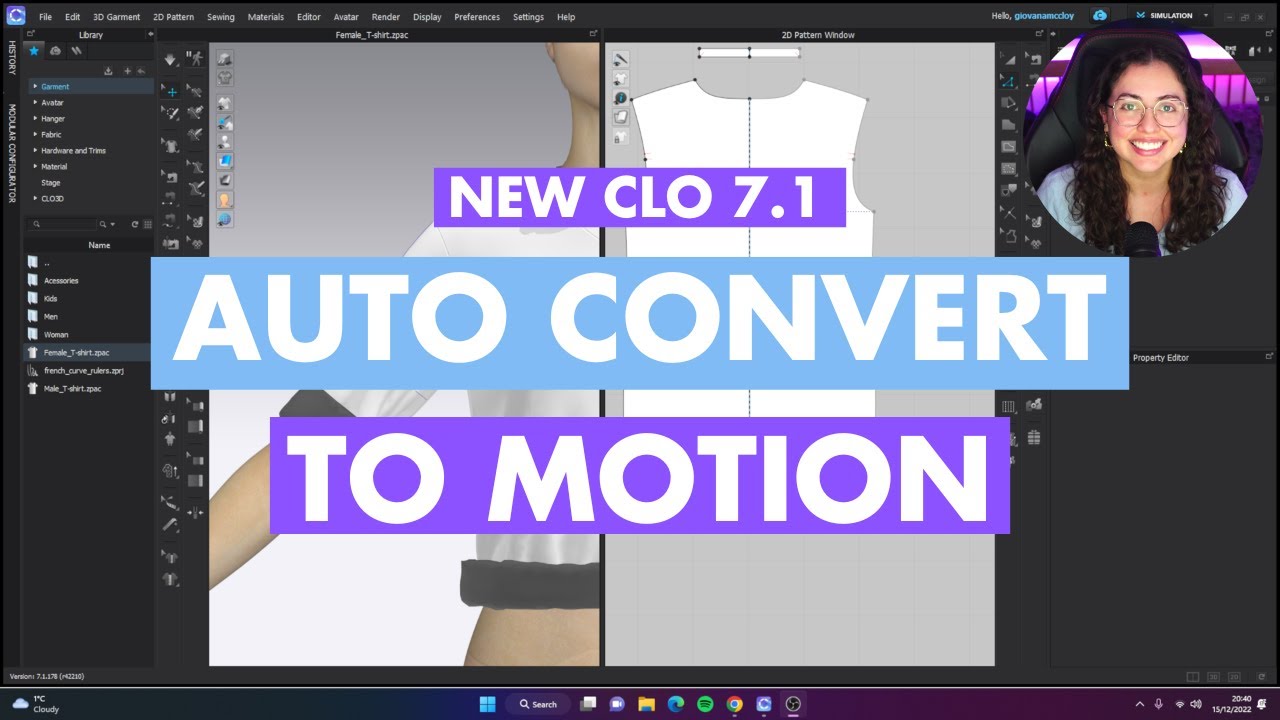Select the Select/Move tool with blue cross
This screenshot has width=1280, height=720.
[171, 91]
